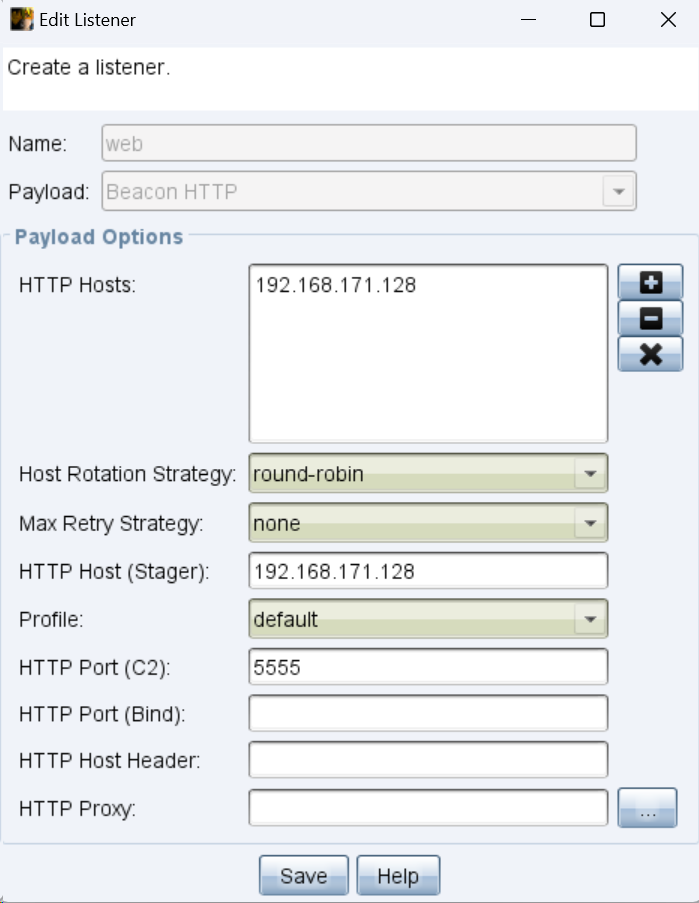
Task: Maximize the Edit Listener window
Action: 597,19
